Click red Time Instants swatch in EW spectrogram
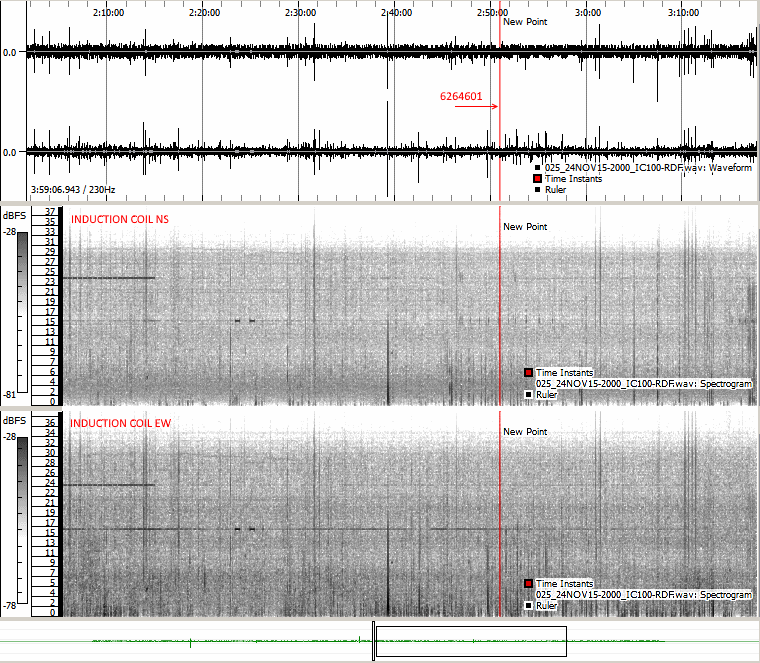 pyautogui.click(x=529, y=584)
